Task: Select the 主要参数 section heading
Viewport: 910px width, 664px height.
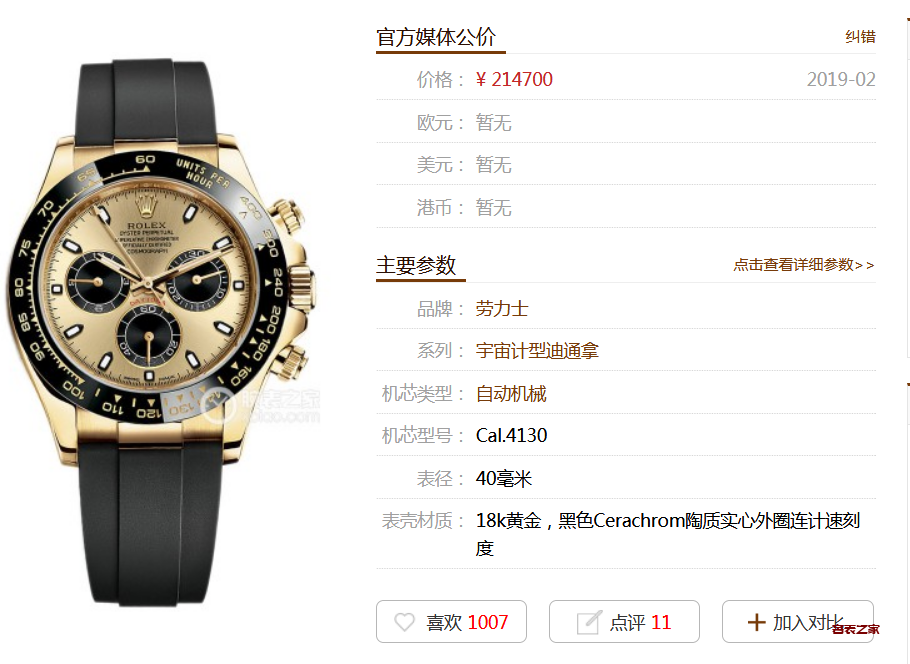Action: tap(416, 265)
